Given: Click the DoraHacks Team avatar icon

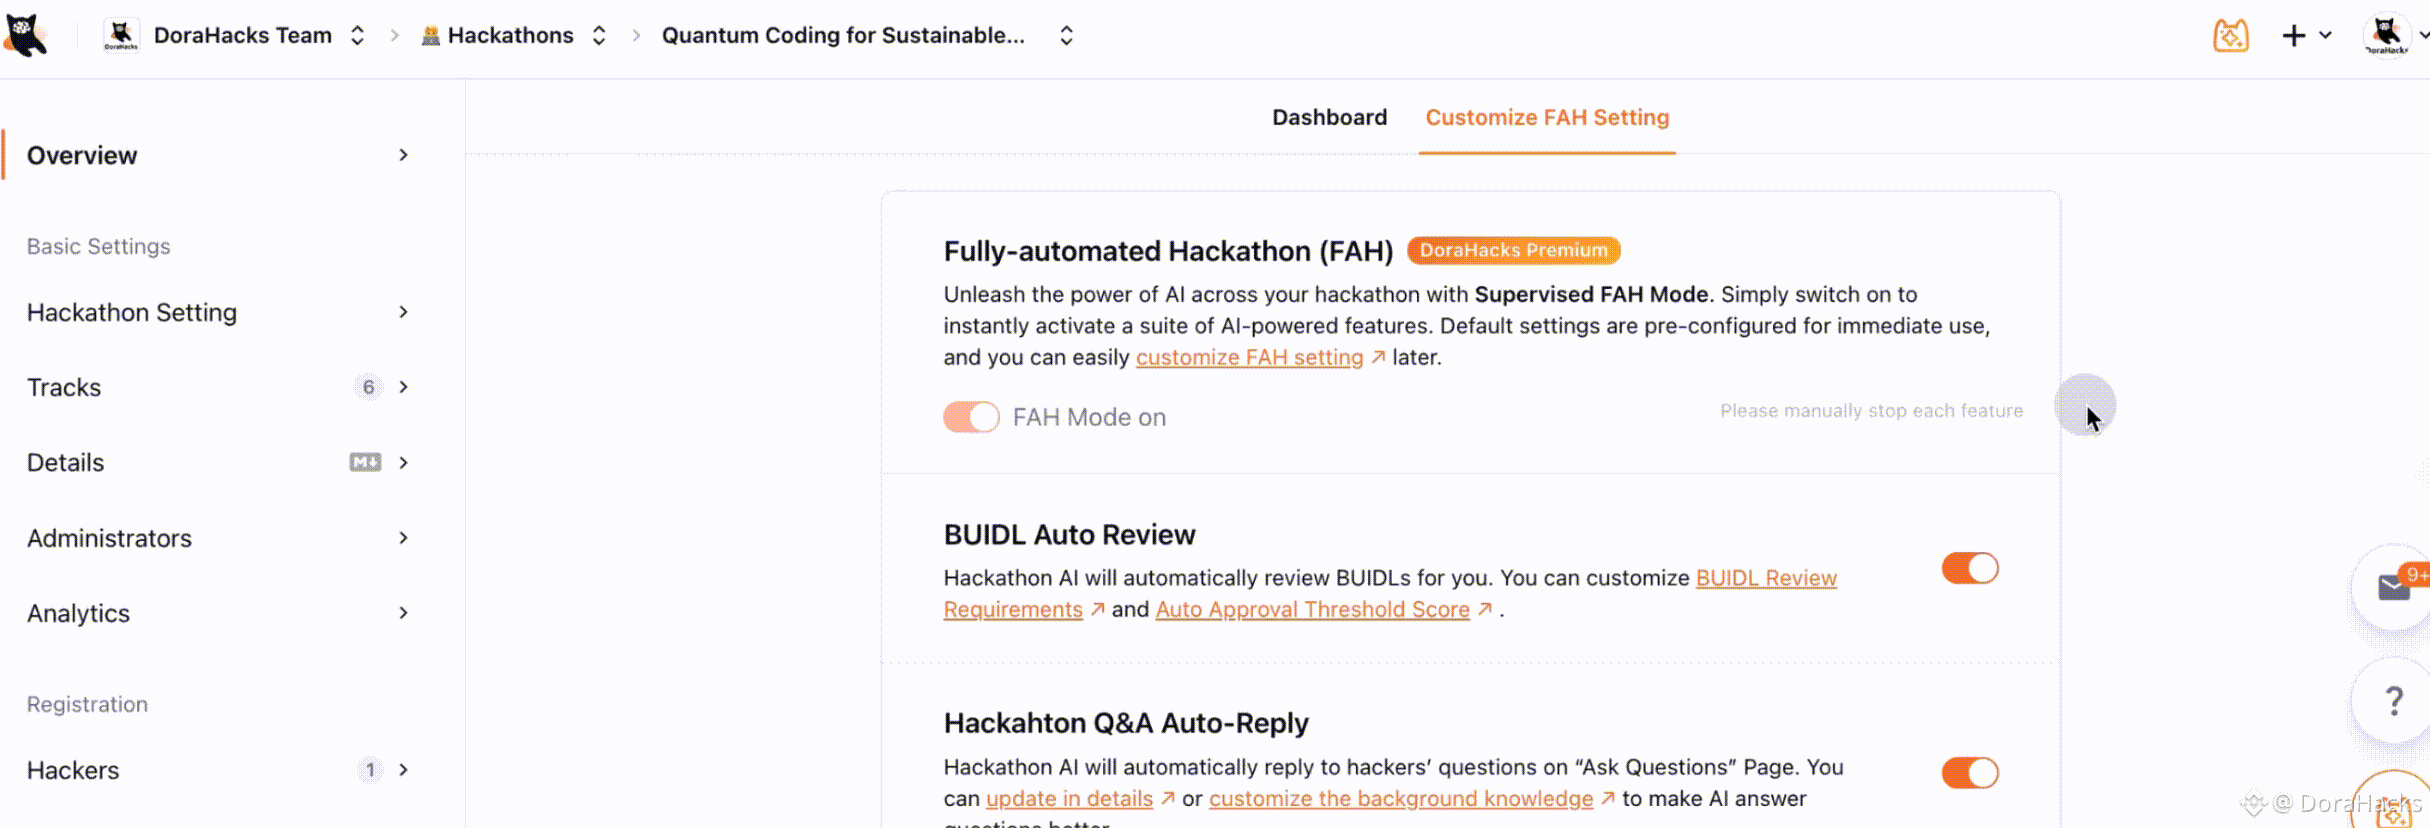Looking at the screenshot, I should [x=121, y=35].
